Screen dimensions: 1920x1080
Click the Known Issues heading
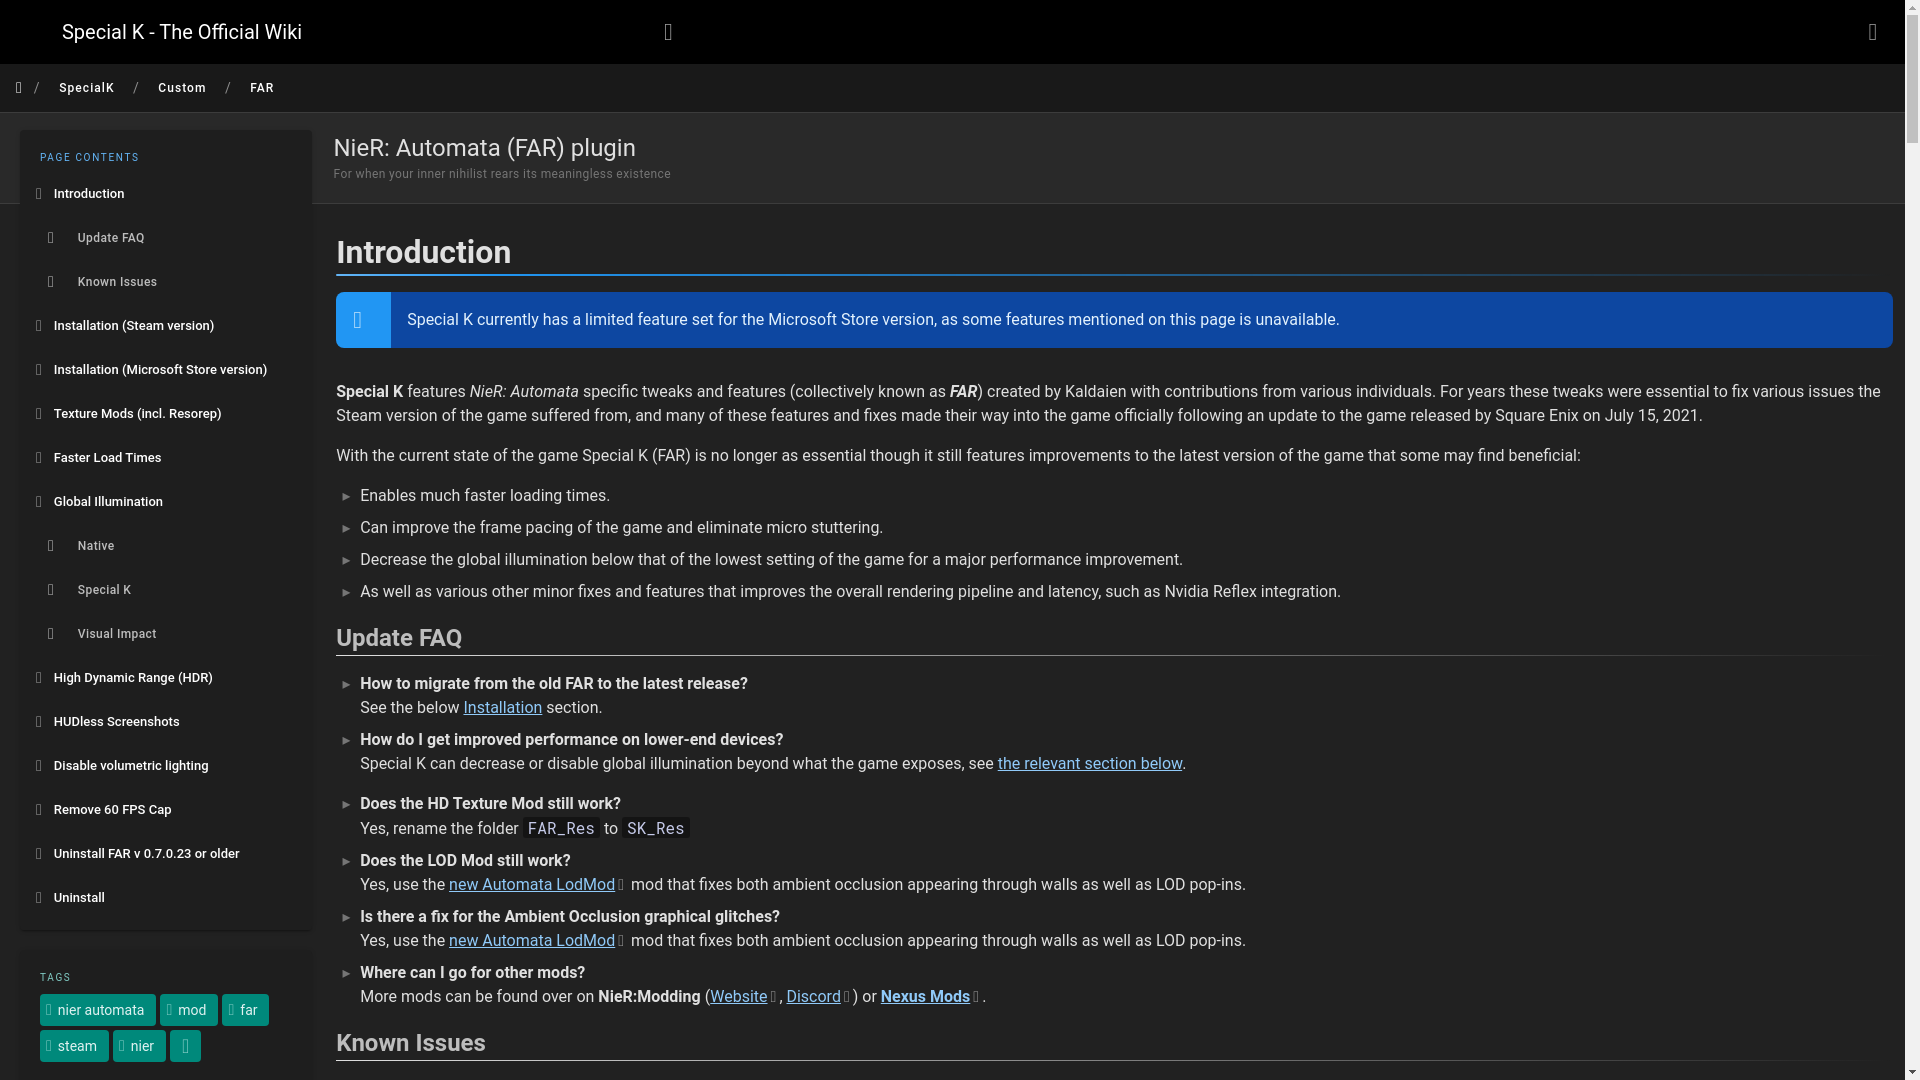[411, 1043]
